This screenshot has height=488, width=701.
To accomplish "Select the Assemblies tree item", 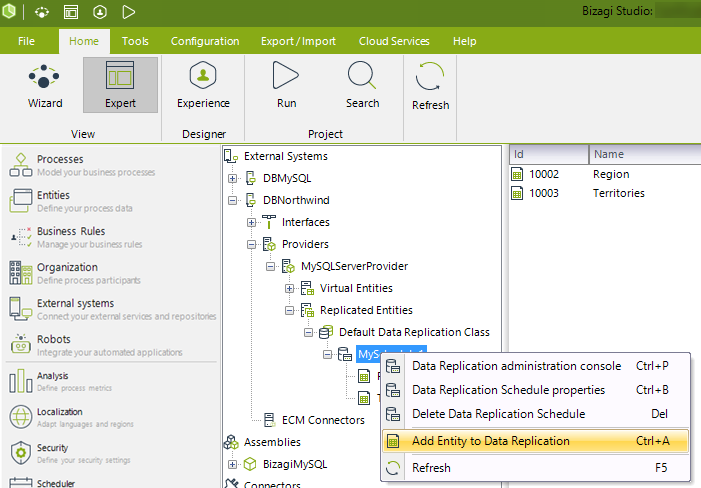I will click(272, 442).
